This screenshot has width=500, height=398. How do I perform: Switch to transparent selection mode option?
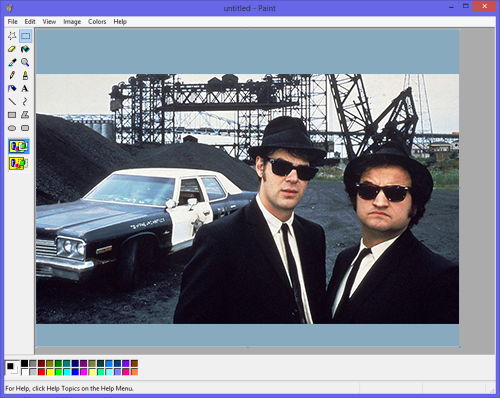[x=19, y=164]
